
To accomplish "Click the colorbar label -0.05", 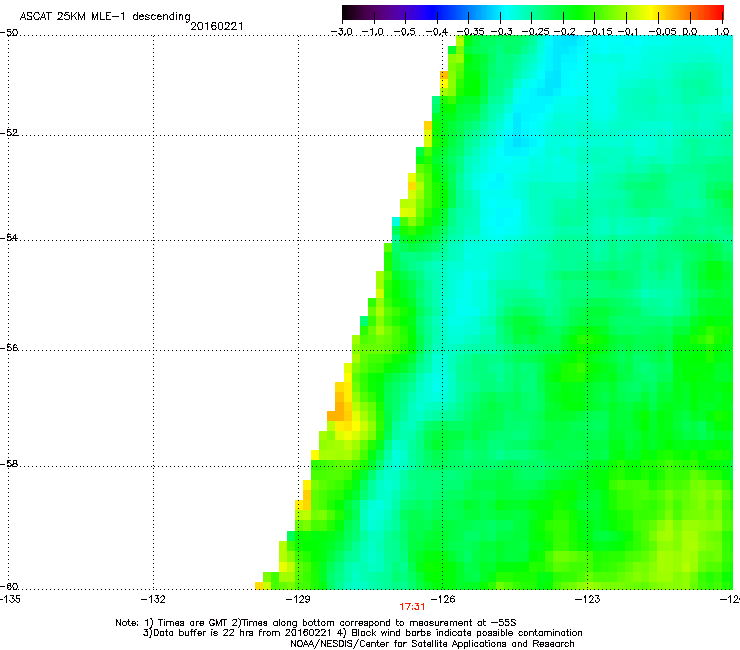I will click(x=662, y=32).
